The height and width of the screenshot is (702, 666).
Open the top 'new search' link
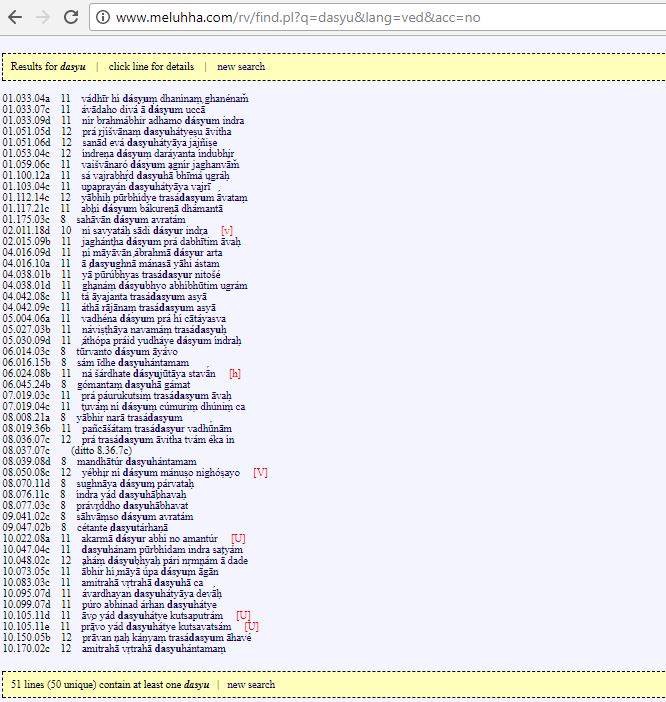tap(241, 66)
